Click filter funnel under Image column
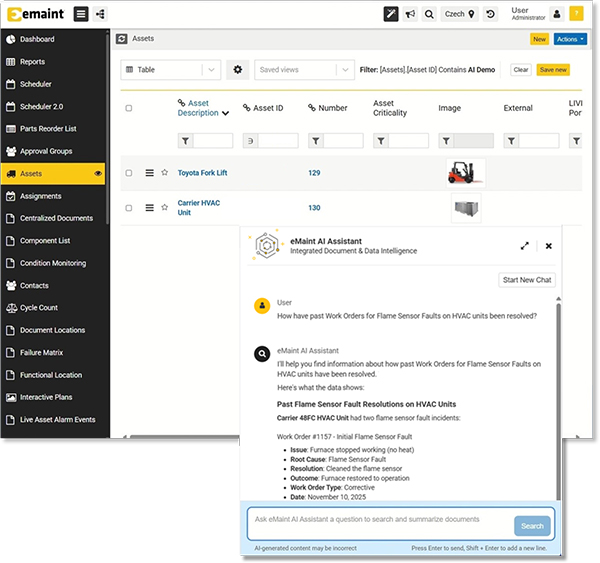The width and height of the screenshot is (600, 563). (446, 141)
